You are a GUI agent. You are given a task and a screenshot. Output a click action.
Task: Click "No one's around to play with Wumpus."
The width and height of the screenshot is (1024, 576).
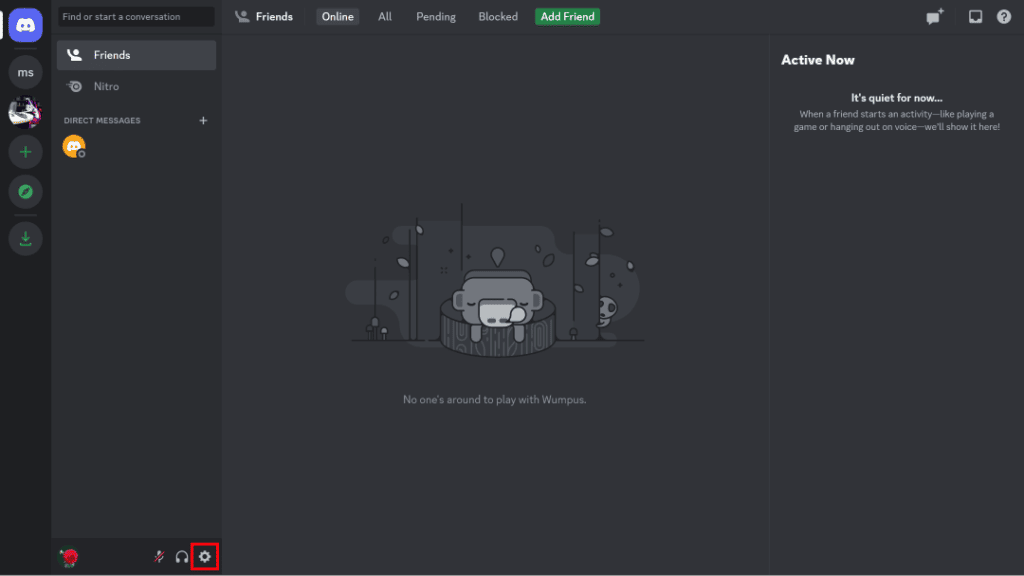494,400
